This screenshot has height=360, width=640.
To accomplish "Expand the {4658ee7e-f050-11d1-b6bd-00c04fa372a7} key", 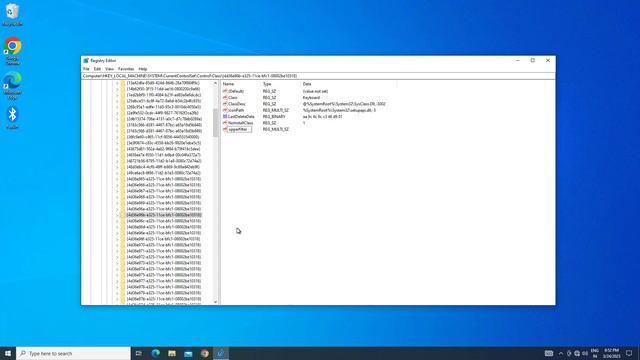I will tap(117, 155).
